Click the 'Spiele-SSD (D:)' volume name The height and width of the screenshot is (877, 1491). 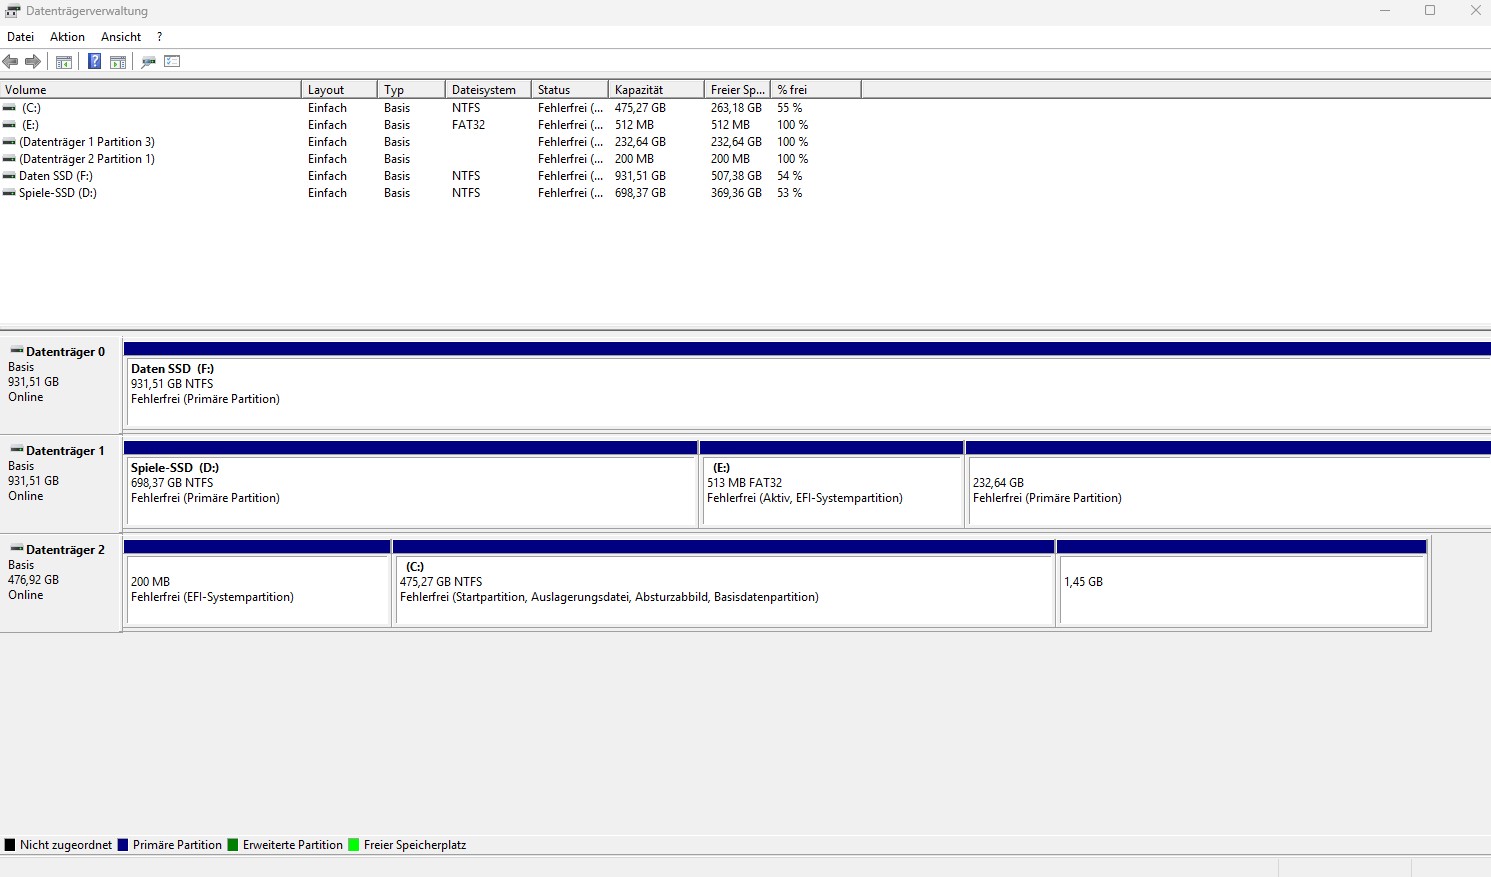pyautogui.click(x=58, y=193)
